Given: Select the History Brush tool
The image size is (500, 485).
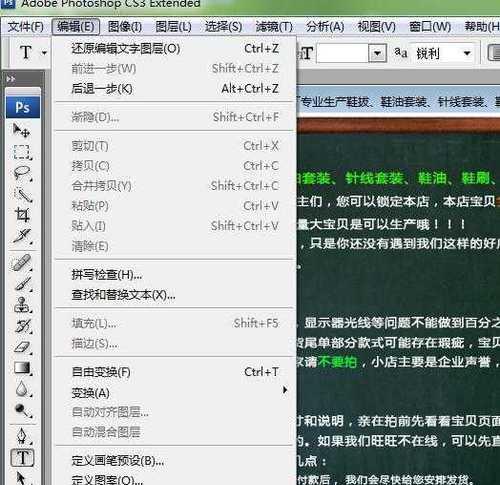Looking at the screenshot, I should tap(22, 326).
